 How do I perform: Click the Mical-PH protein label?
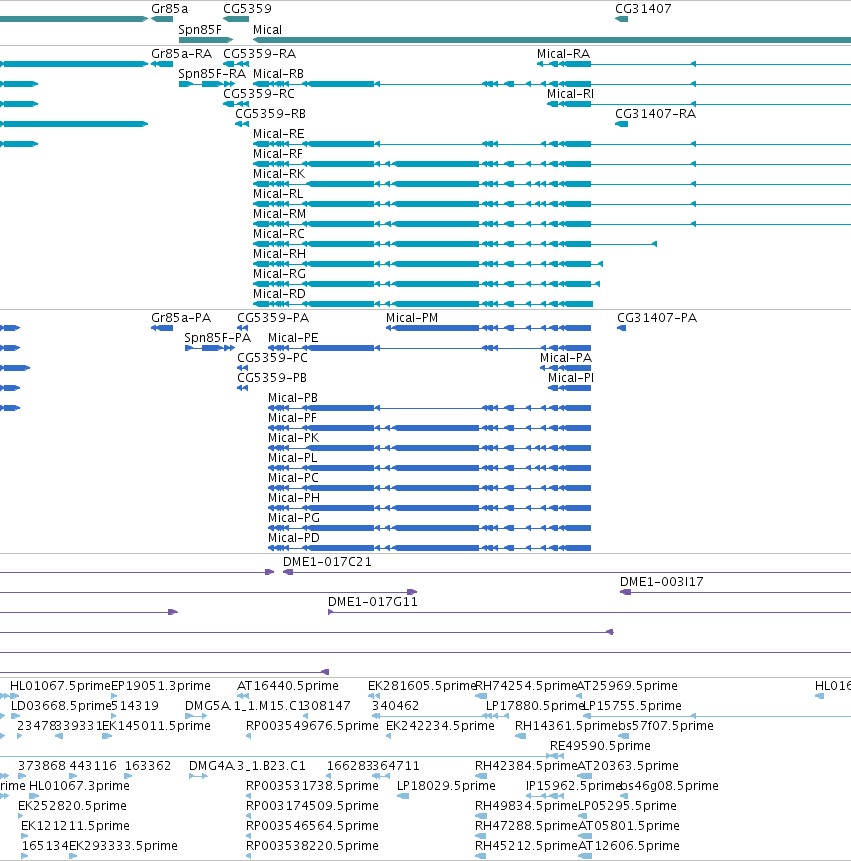click(294, 498)
